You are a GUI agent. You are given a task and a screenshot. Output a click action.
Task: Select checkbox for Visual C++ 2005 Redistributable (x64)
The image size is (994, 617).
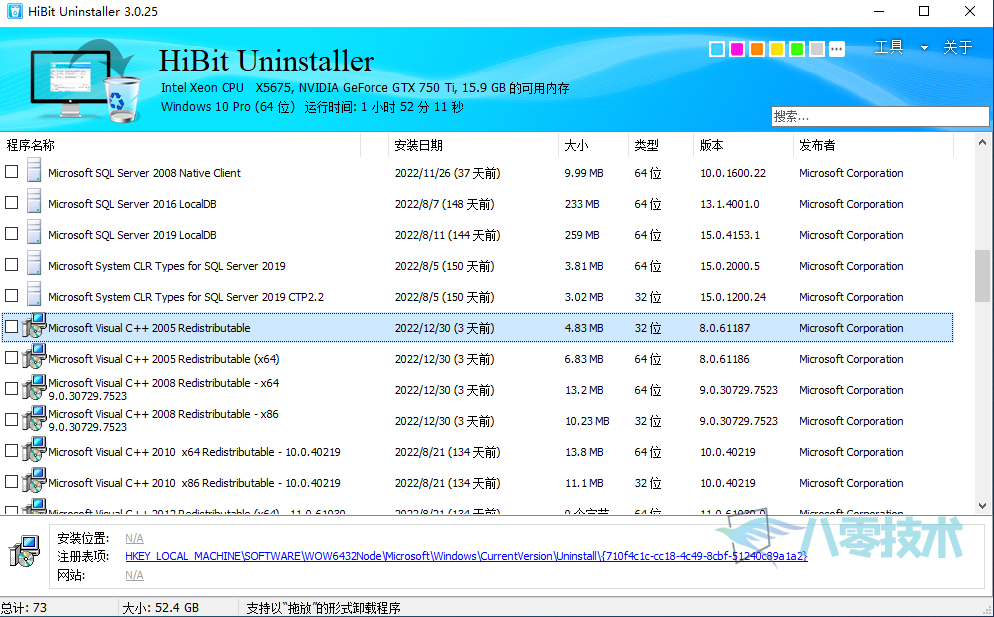coord(11,358)
